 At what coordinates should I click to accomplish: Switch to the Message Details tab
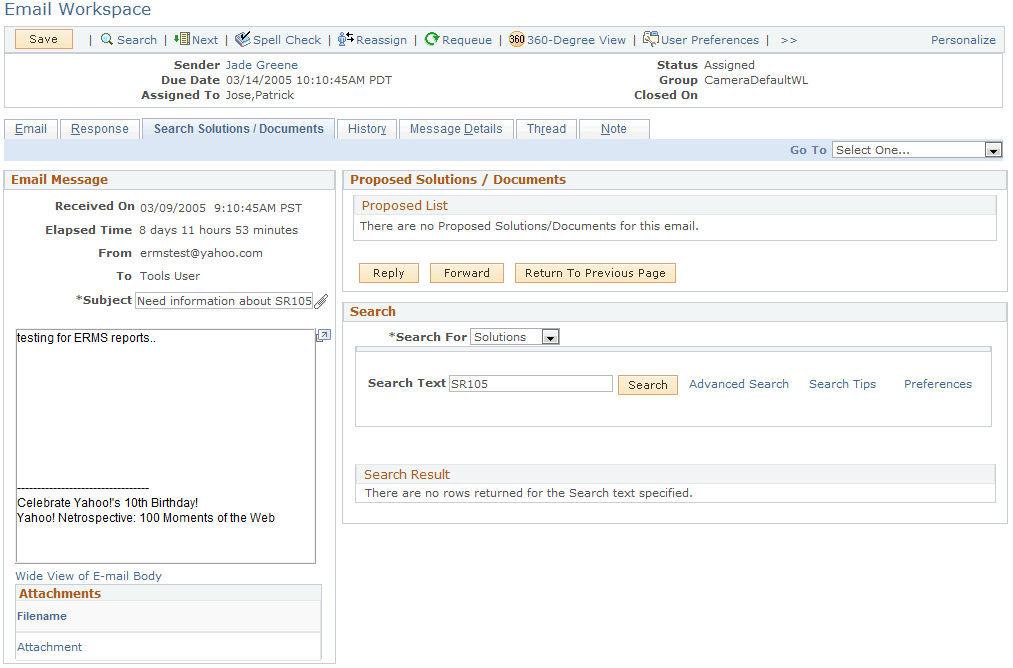(x=456, y=129)
